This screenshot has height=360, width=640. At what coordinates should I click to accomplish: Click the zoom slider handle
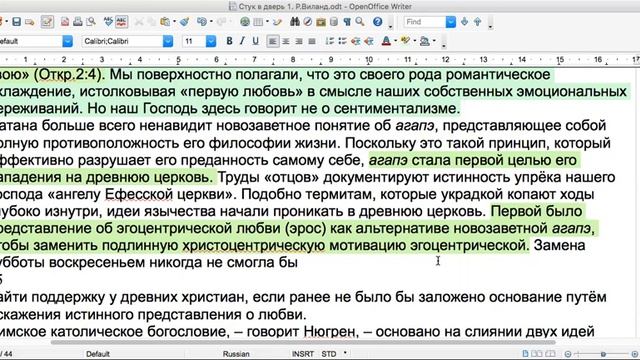pyautogui.click(x=603, y=354)
